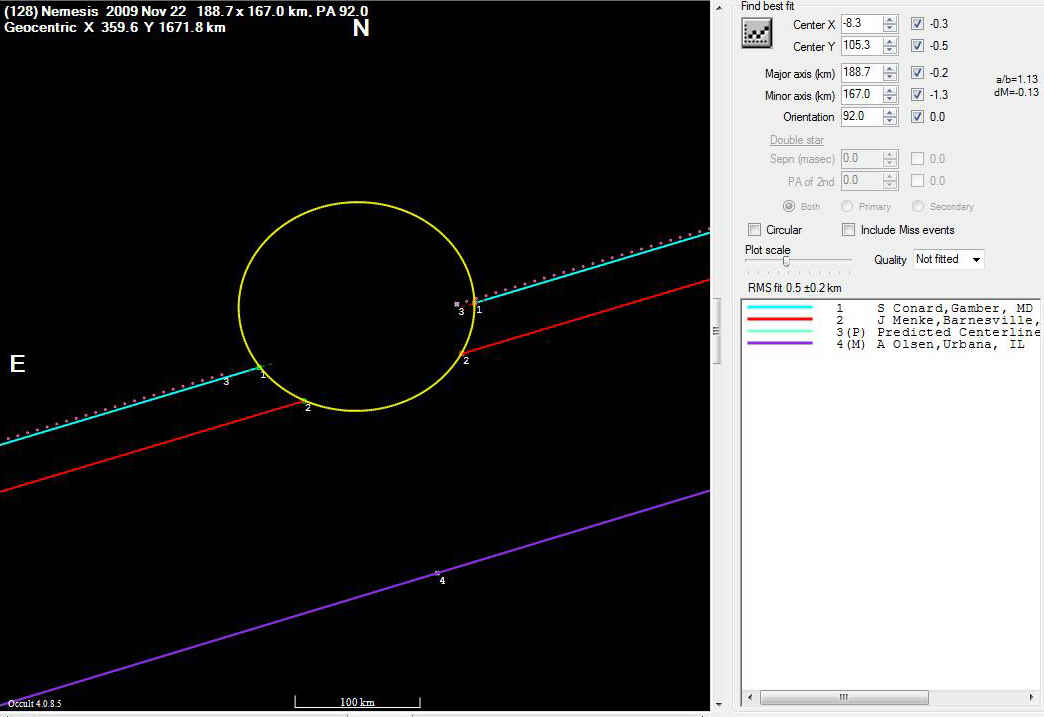Image resolution: width=1044 pixels, height=717 pixels.
Task: Toggle the Major axis fit checkbox
Action: pos(917,73)
